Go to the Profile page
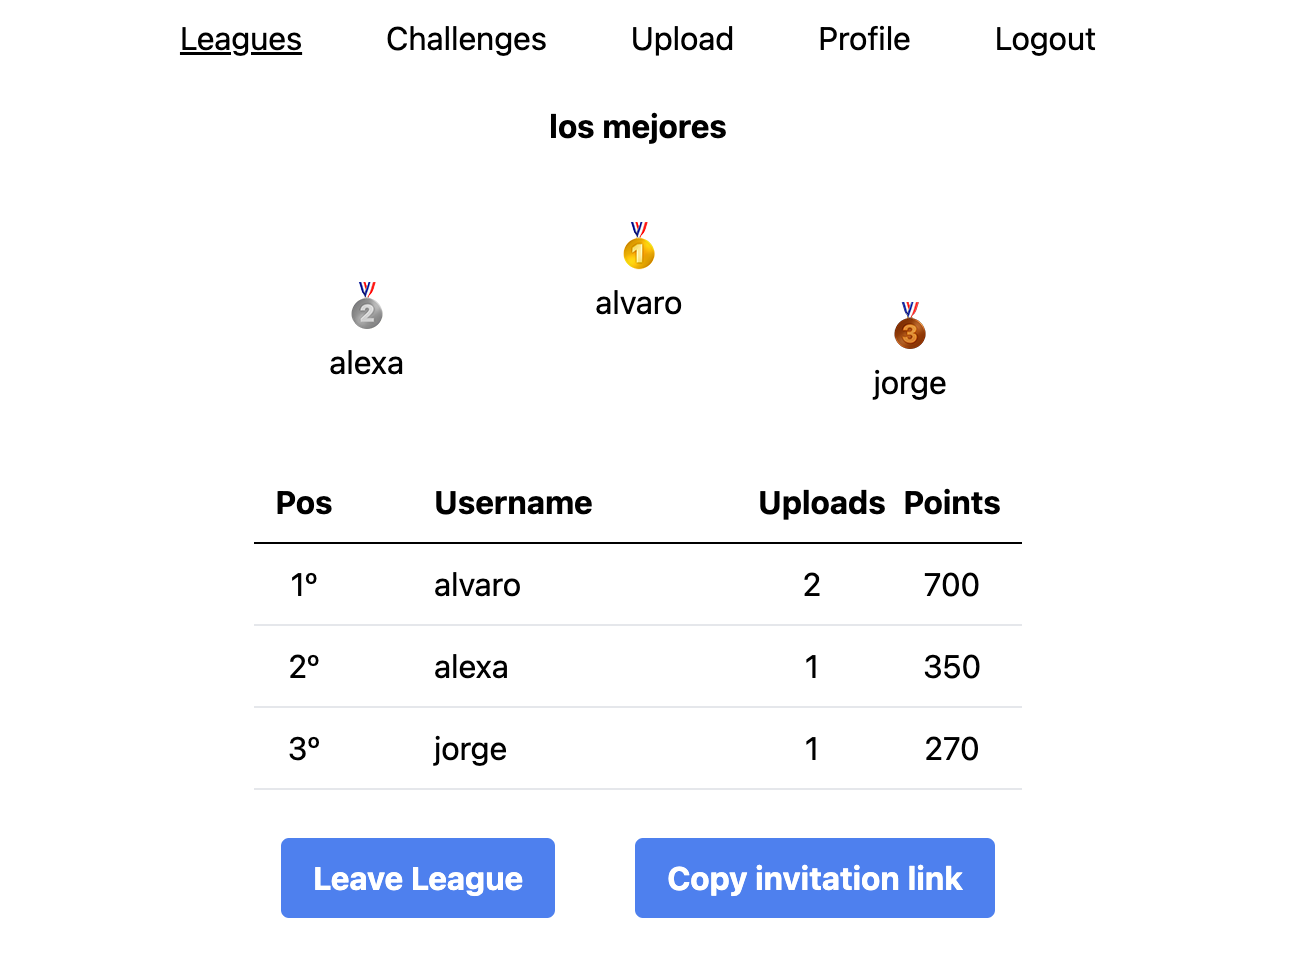The image size is (1300, 958). 864,39
